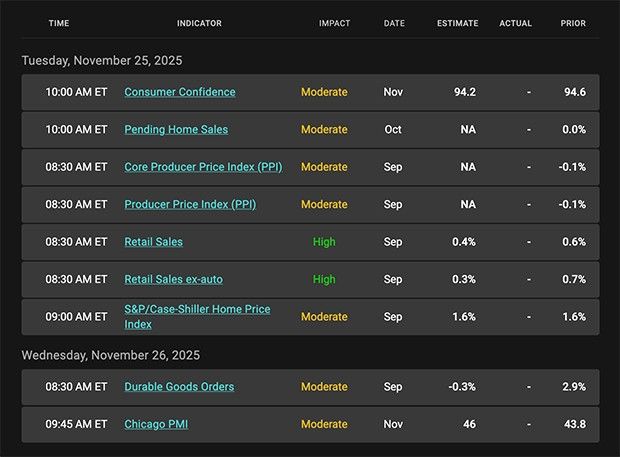The width and height of the screenshot is (620, 457).
Task: Open the Durable Goods Orders link
Action: click(179, 387)
